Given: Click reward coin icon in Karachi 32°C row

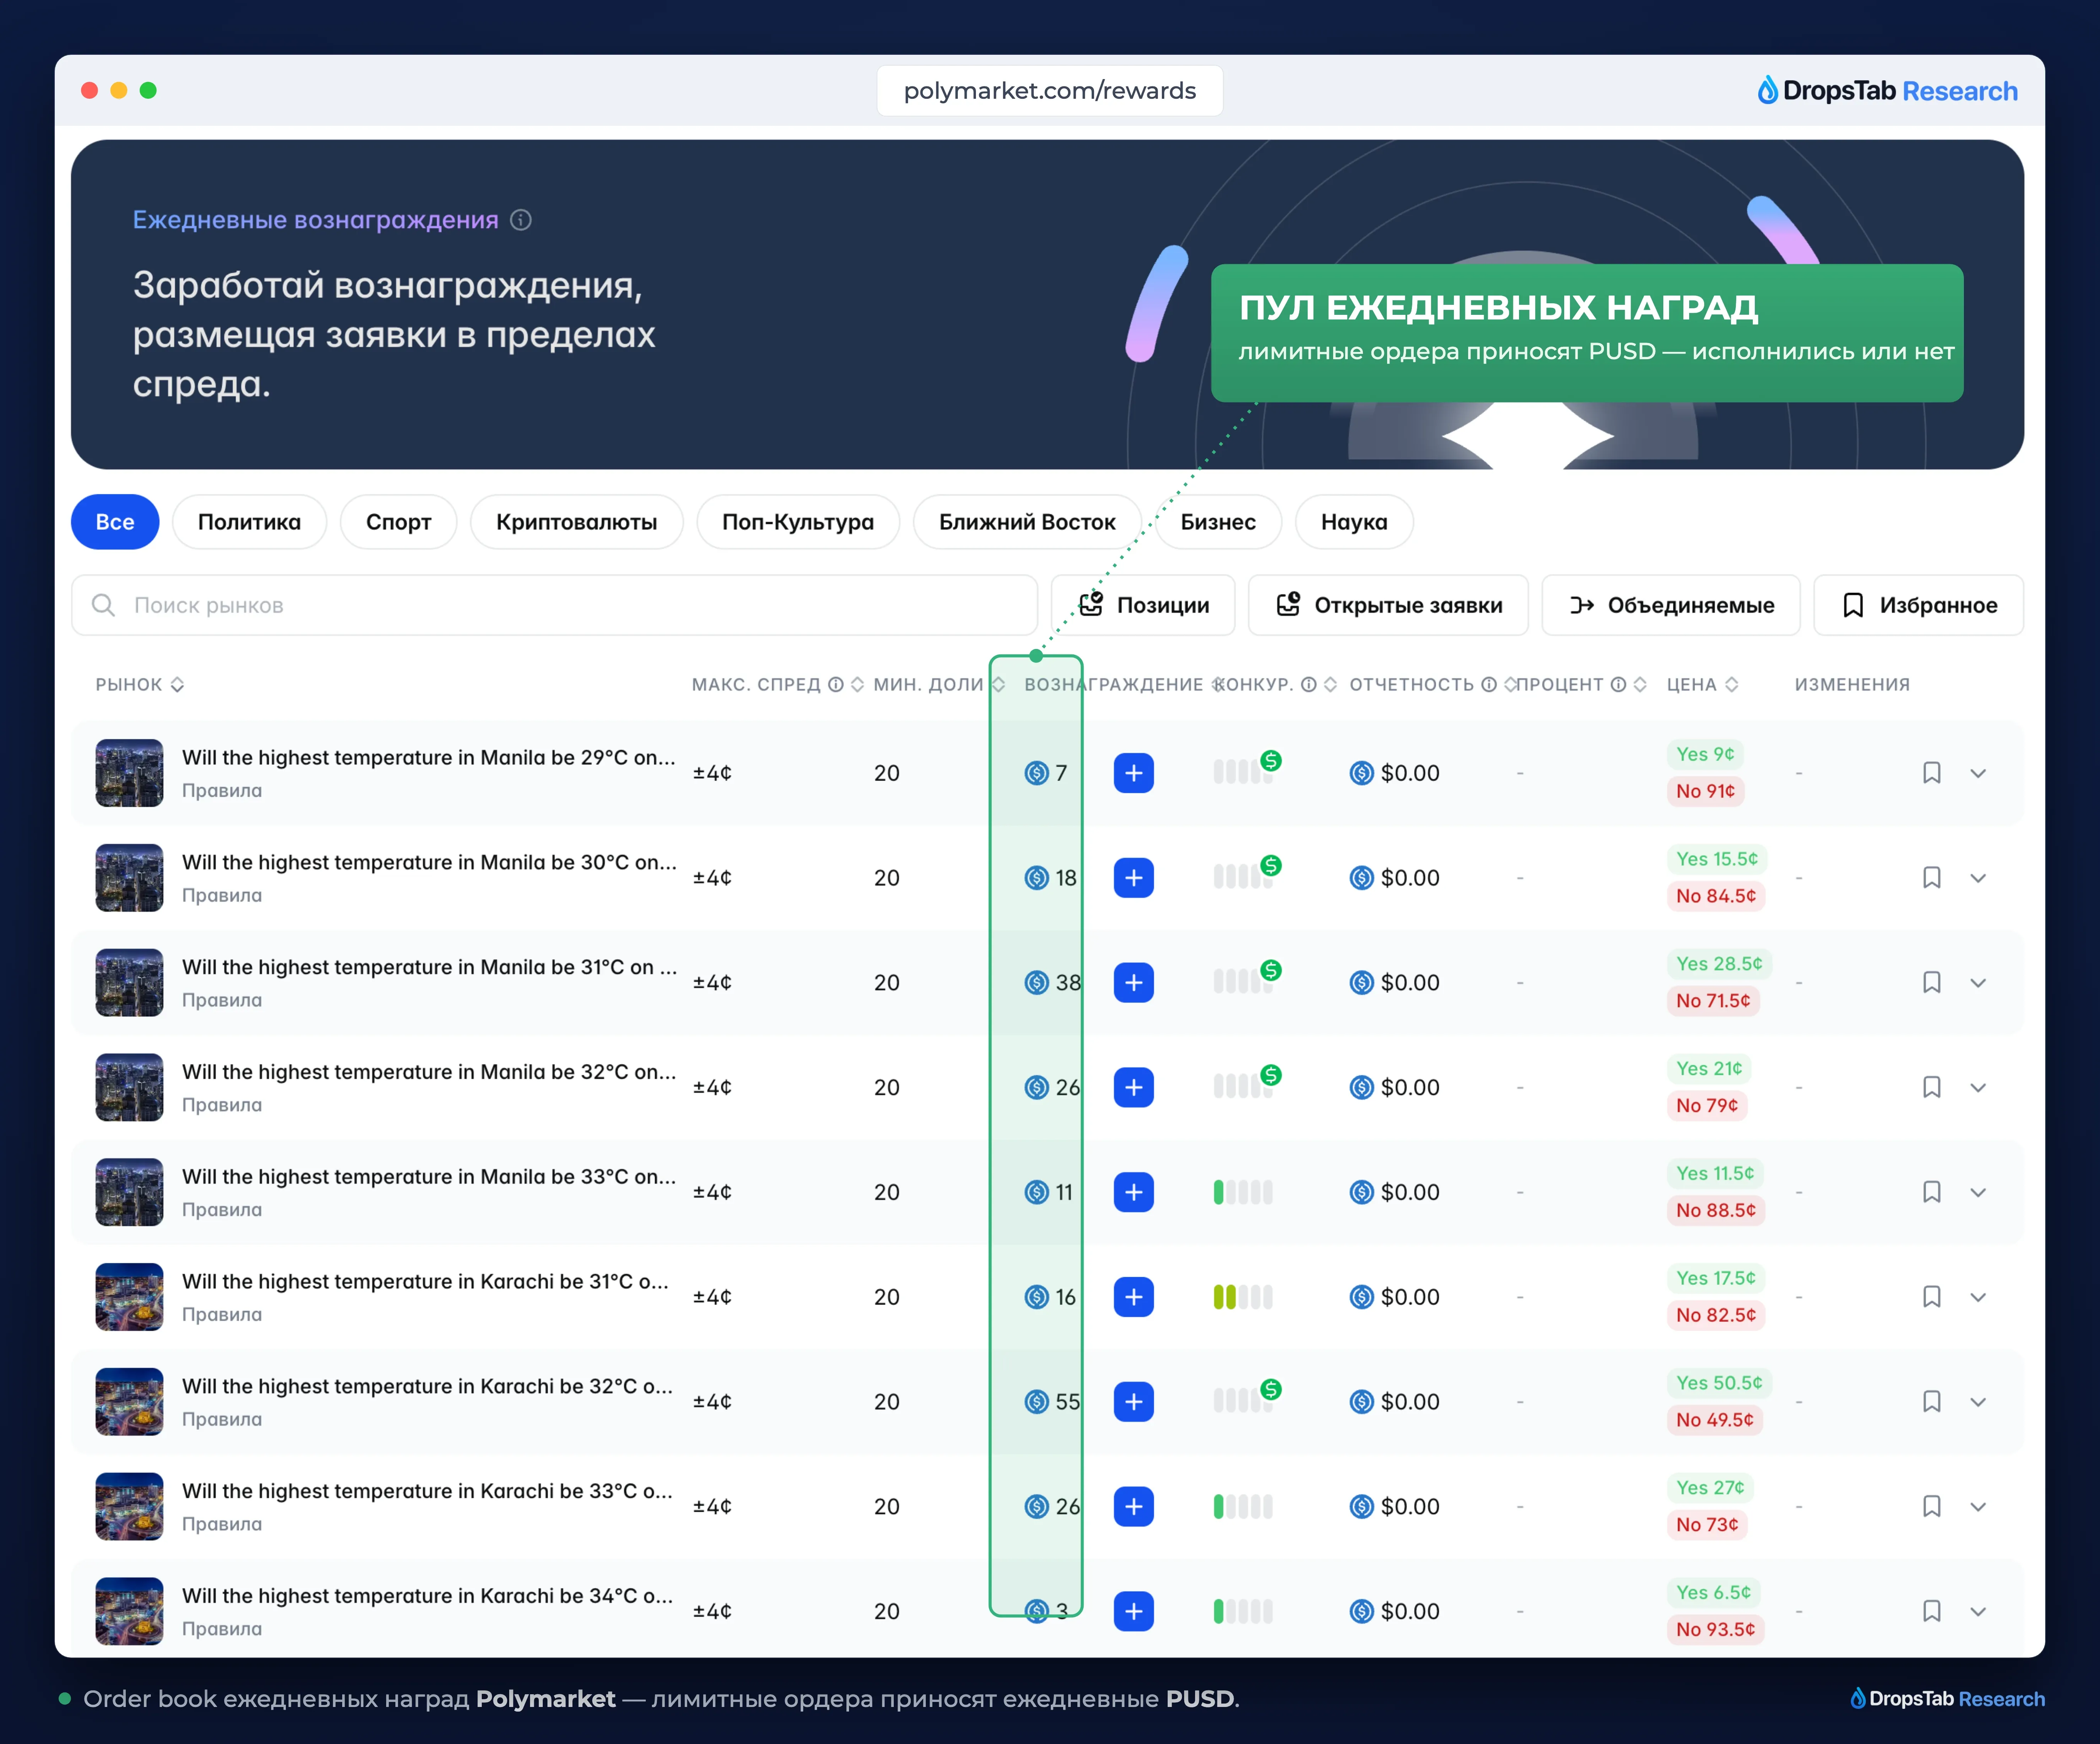Looking at the screenshot, I should point(1037,1402).
